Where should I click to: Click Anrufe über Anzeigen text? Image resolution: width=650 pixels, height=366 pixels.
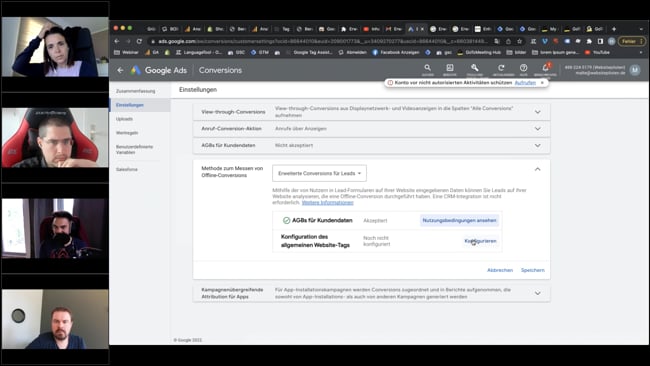(x=301, y=128)
